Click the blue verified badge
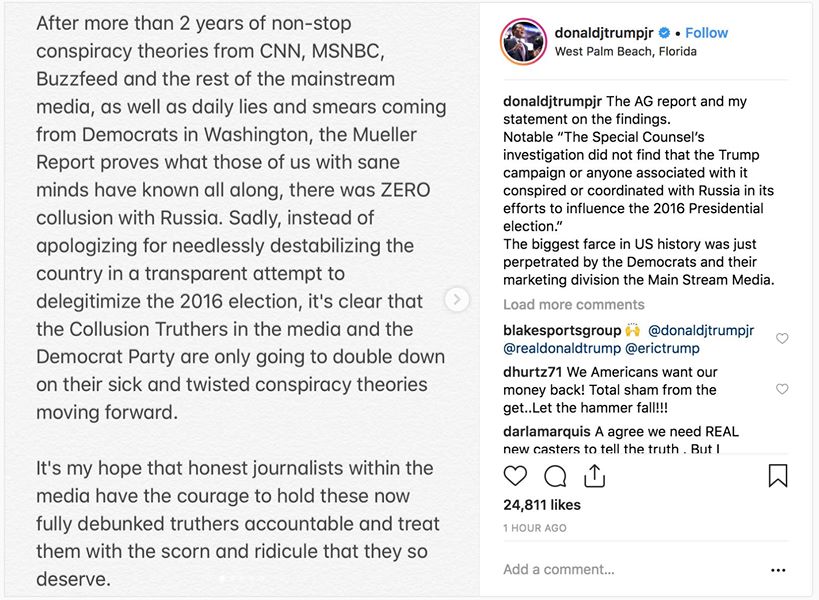The height and width of the screenshot is (600, 819). click(664, 33)
